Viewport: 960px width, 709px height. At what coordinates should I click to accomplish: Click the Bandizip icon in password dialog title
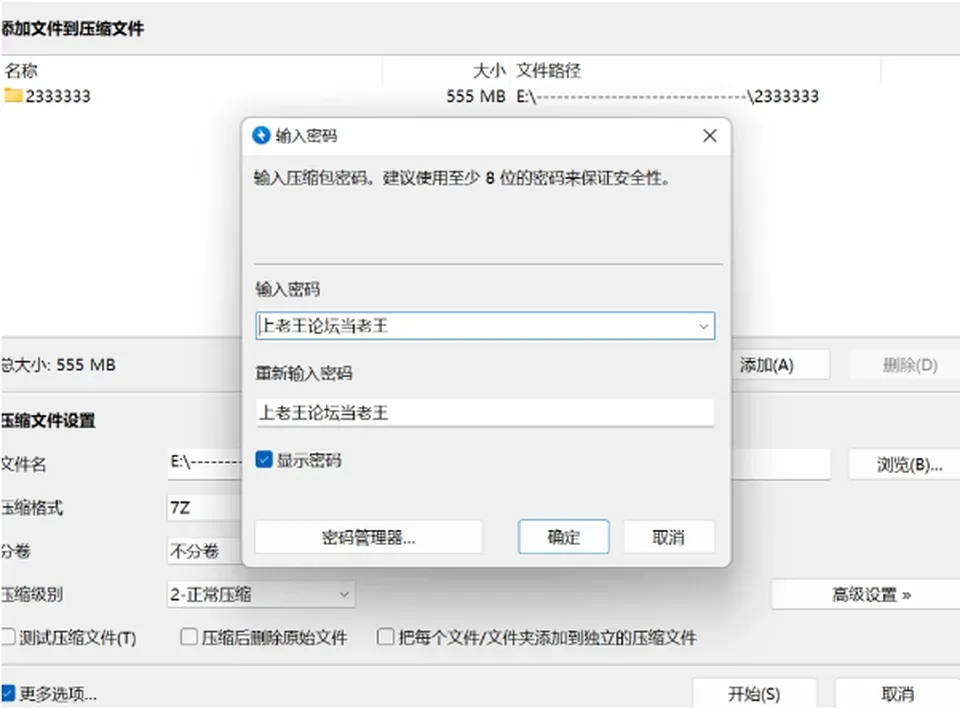pyautogui.click(x=261, y=135)
